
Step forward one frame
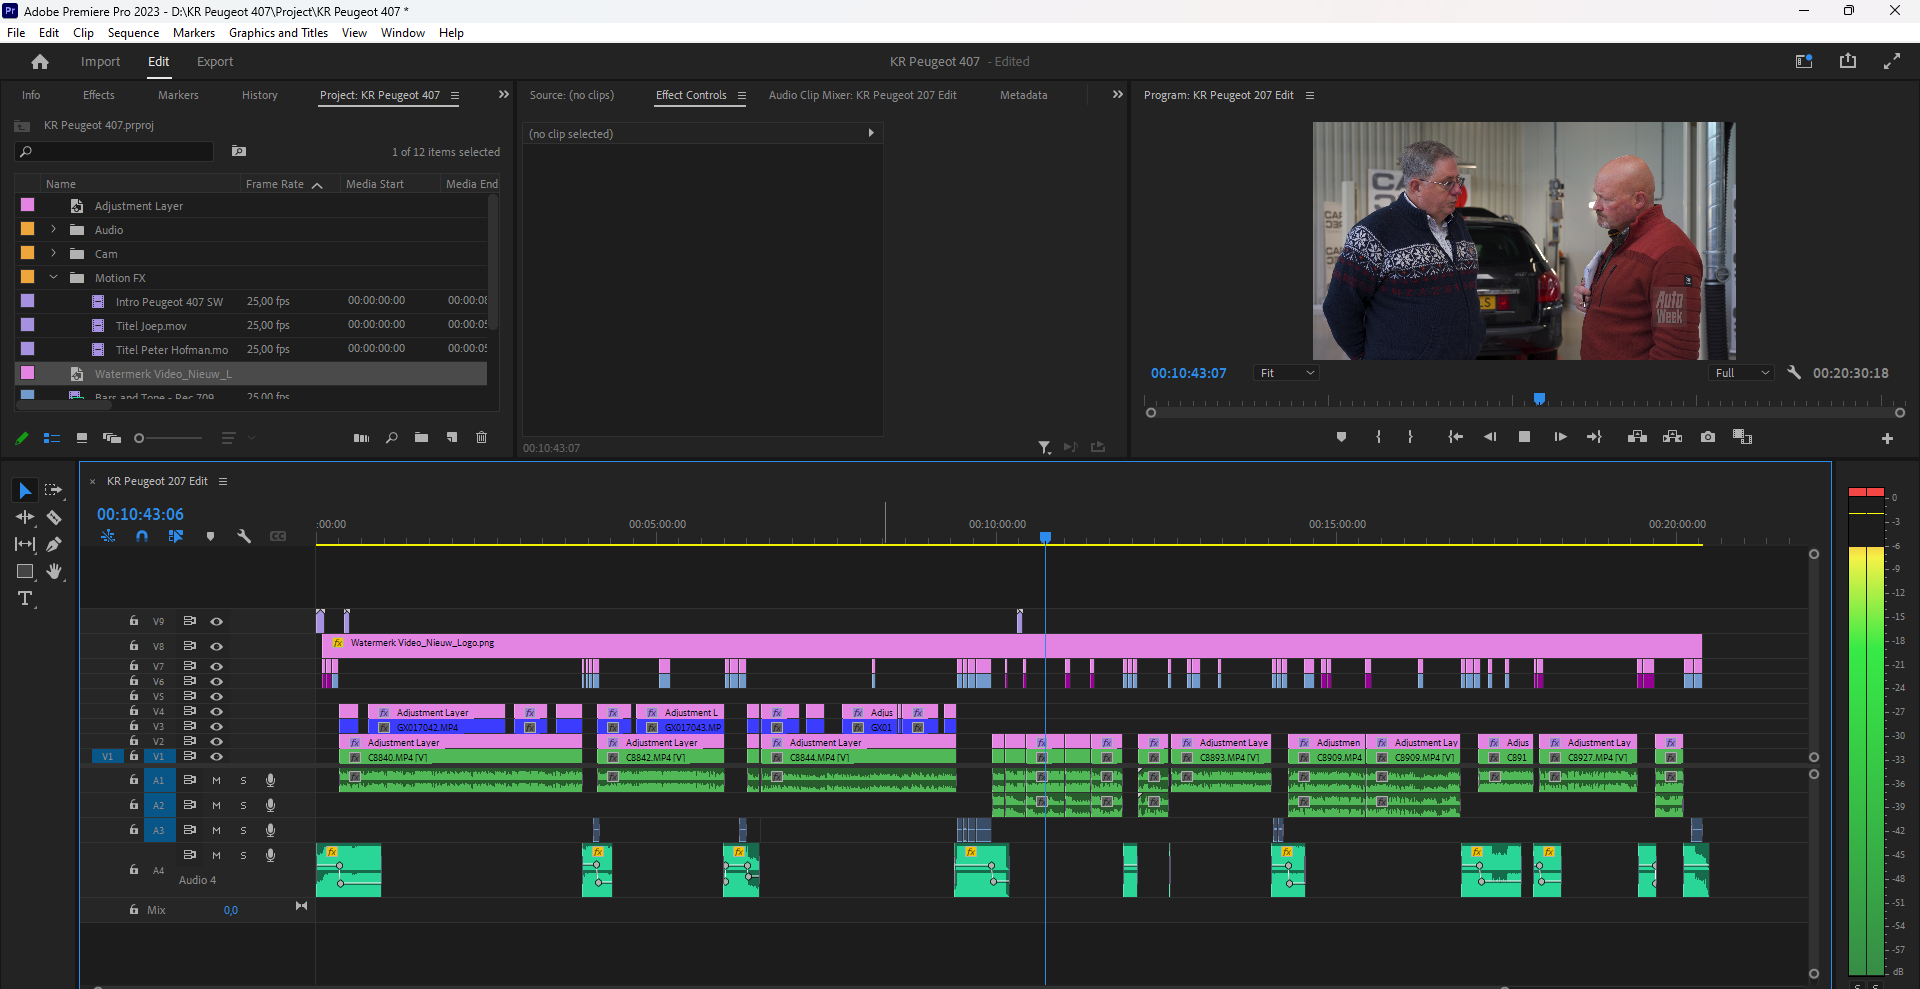coord(1560,437)
